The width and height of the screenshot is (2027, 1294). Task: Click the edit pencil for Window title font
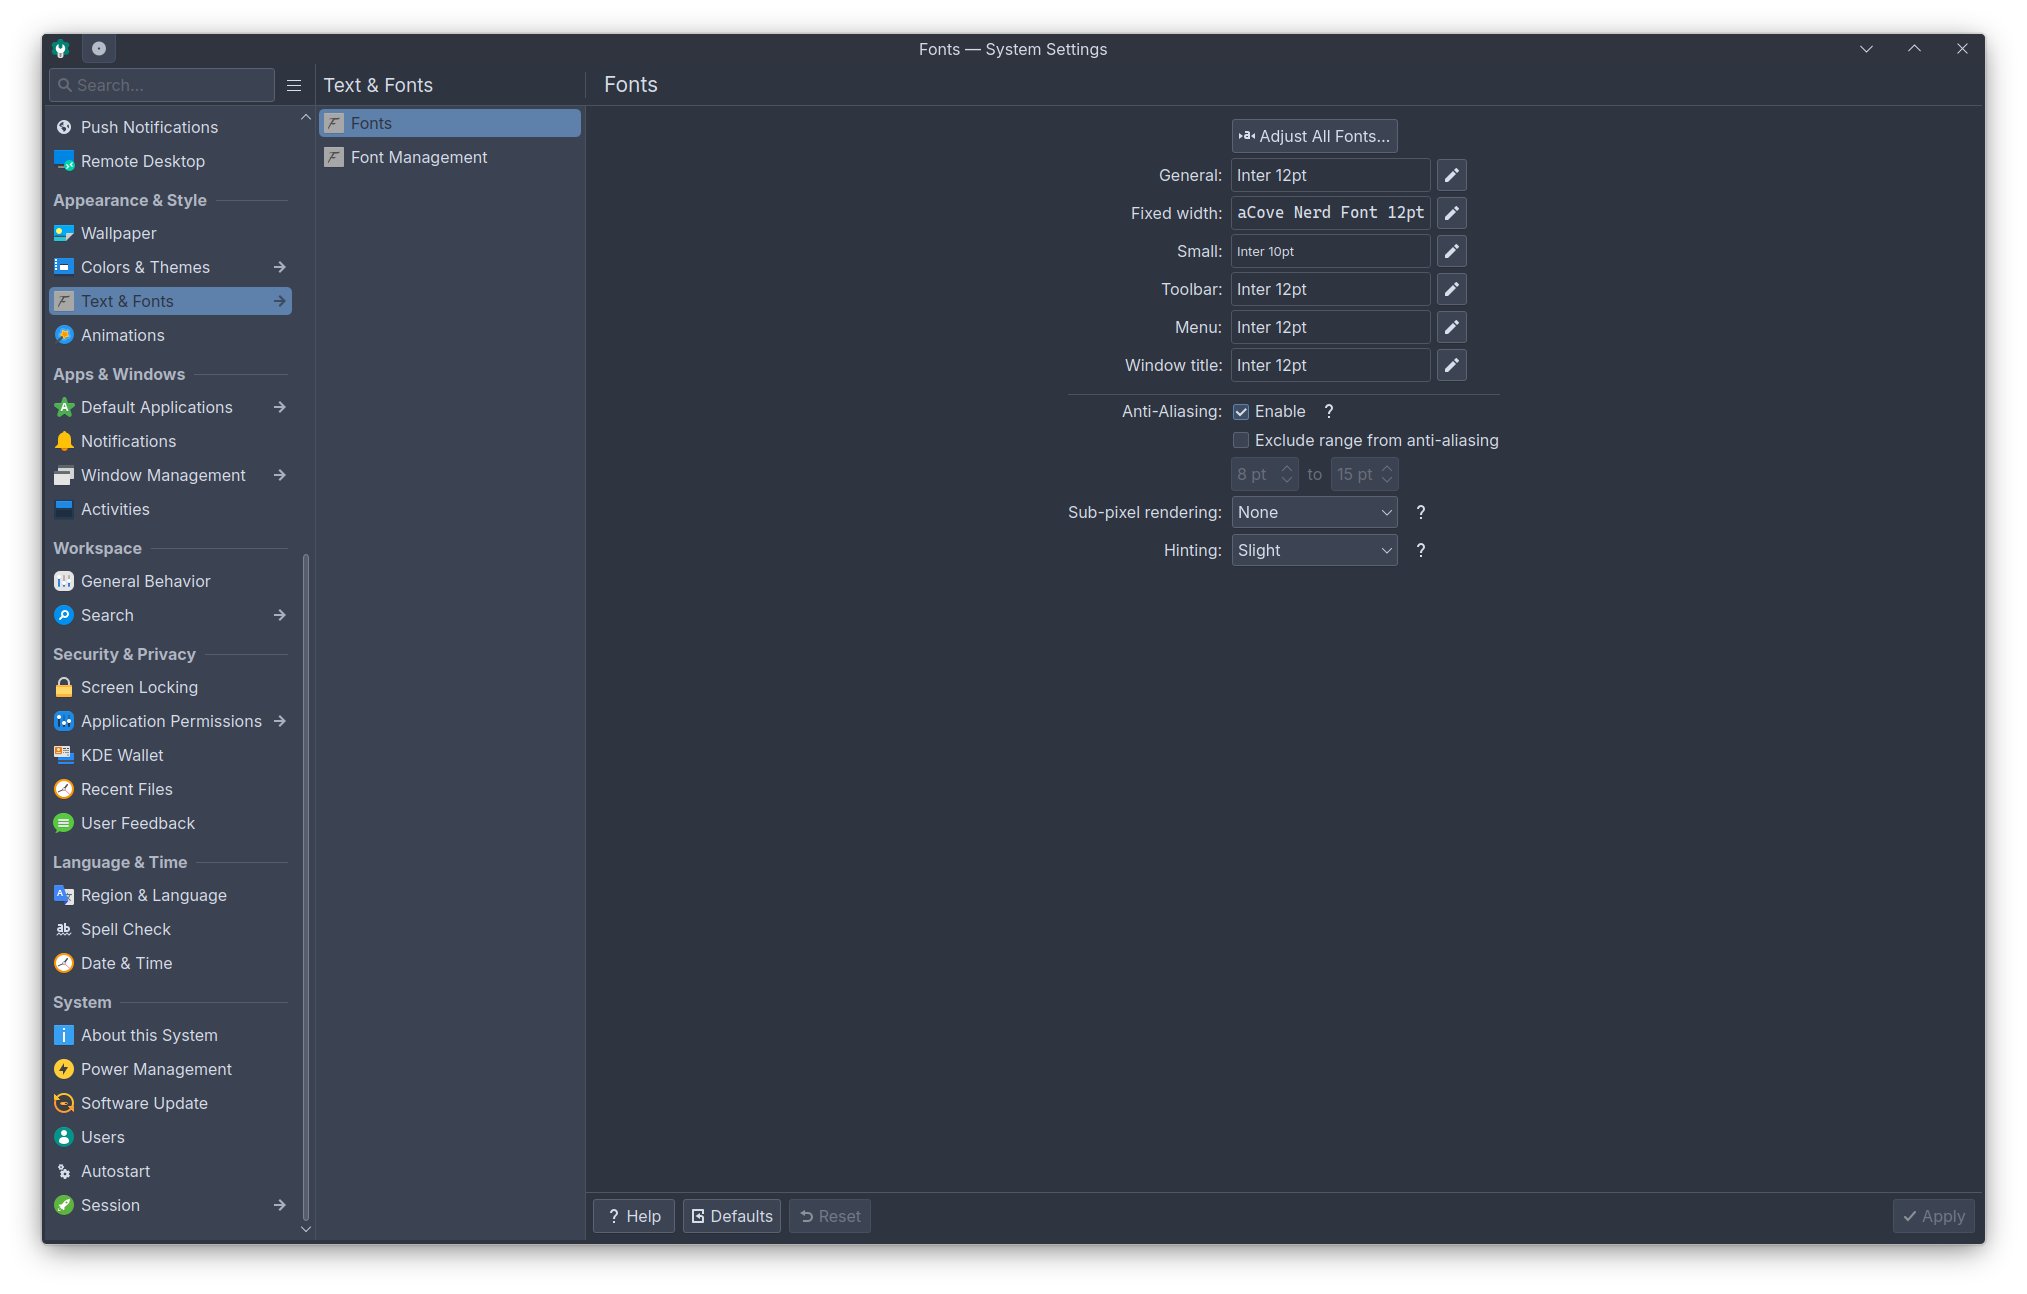click(1451, 365)
